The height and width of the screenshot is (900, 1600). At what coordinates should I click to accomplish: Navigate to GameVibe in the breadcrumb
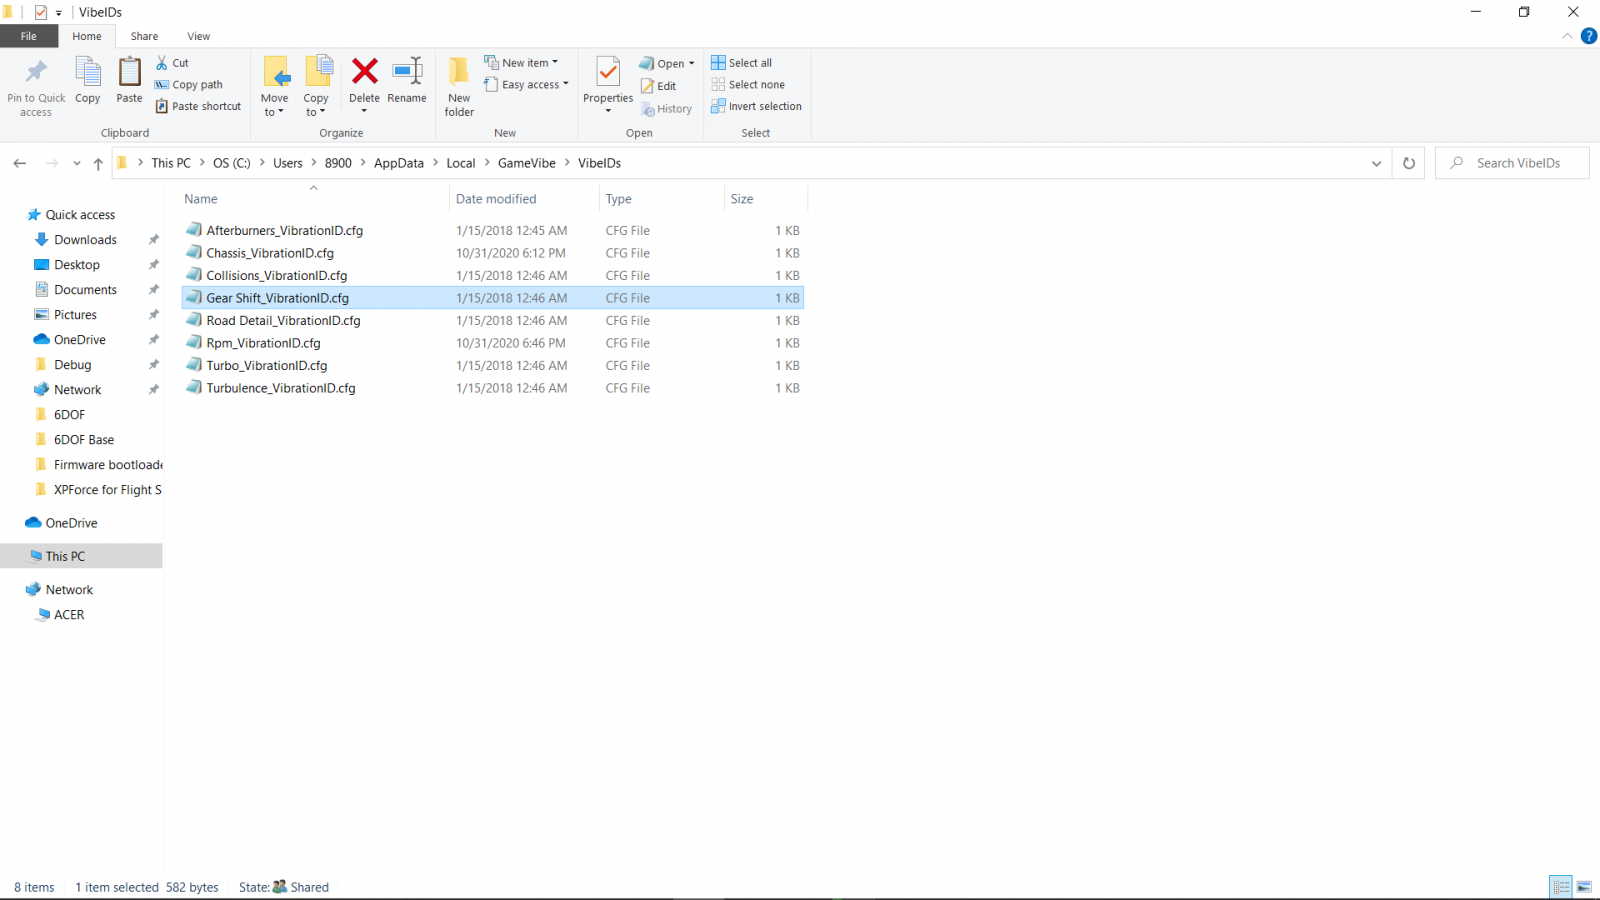coord(527,163)
